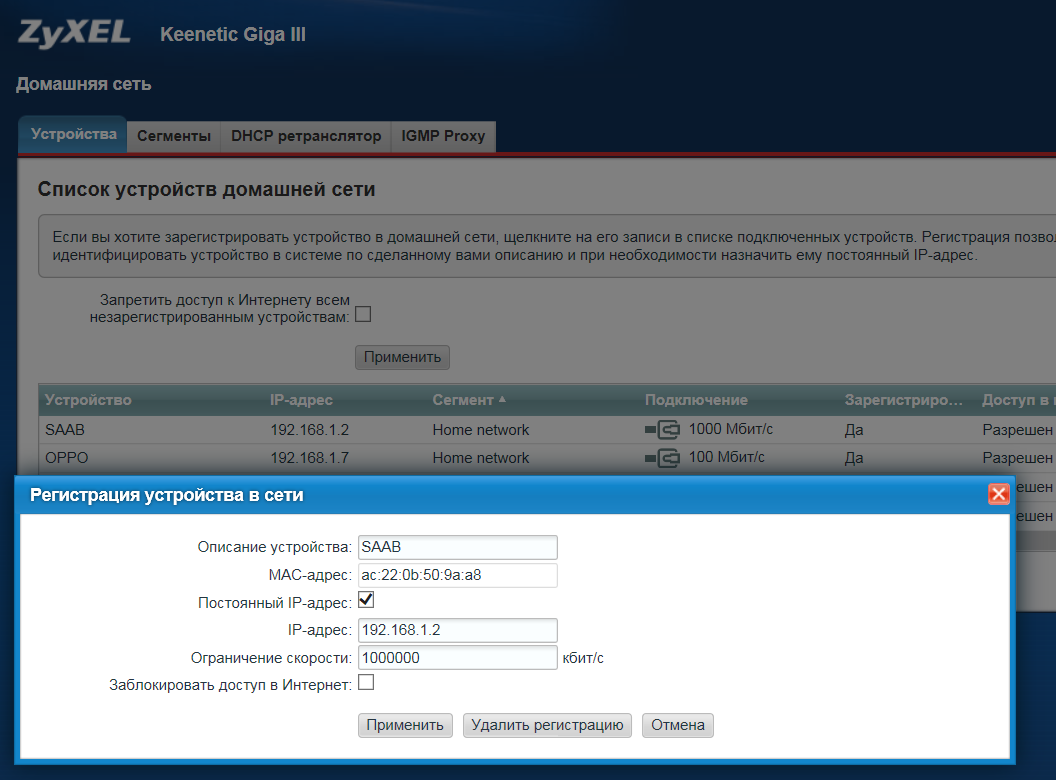Viewport: 1056px width, 780px height.
Task: Sort the table by Сегмент column
Action: tap(469, 400)
